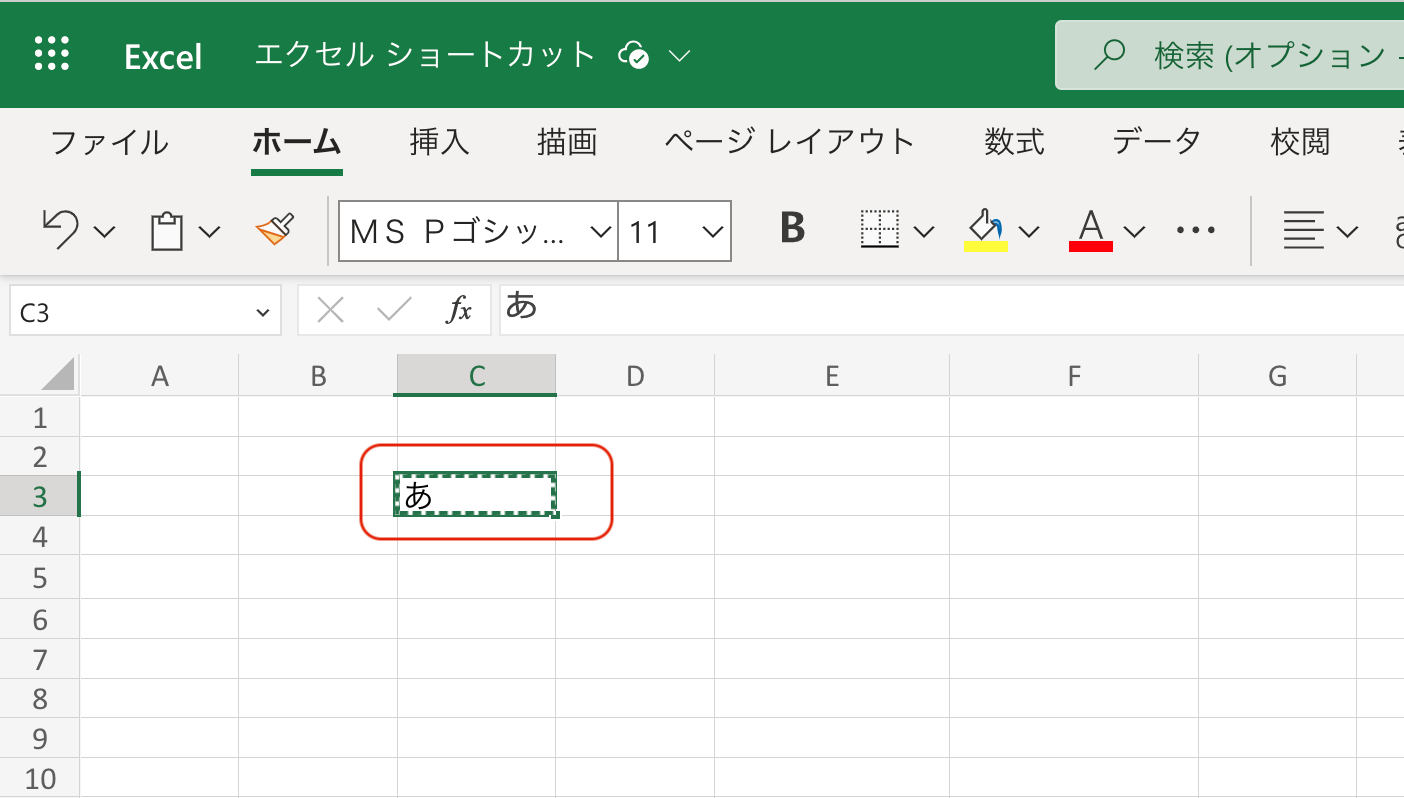Click the Paste clipboard icon

pyautogui.click(x=167, y=231)
